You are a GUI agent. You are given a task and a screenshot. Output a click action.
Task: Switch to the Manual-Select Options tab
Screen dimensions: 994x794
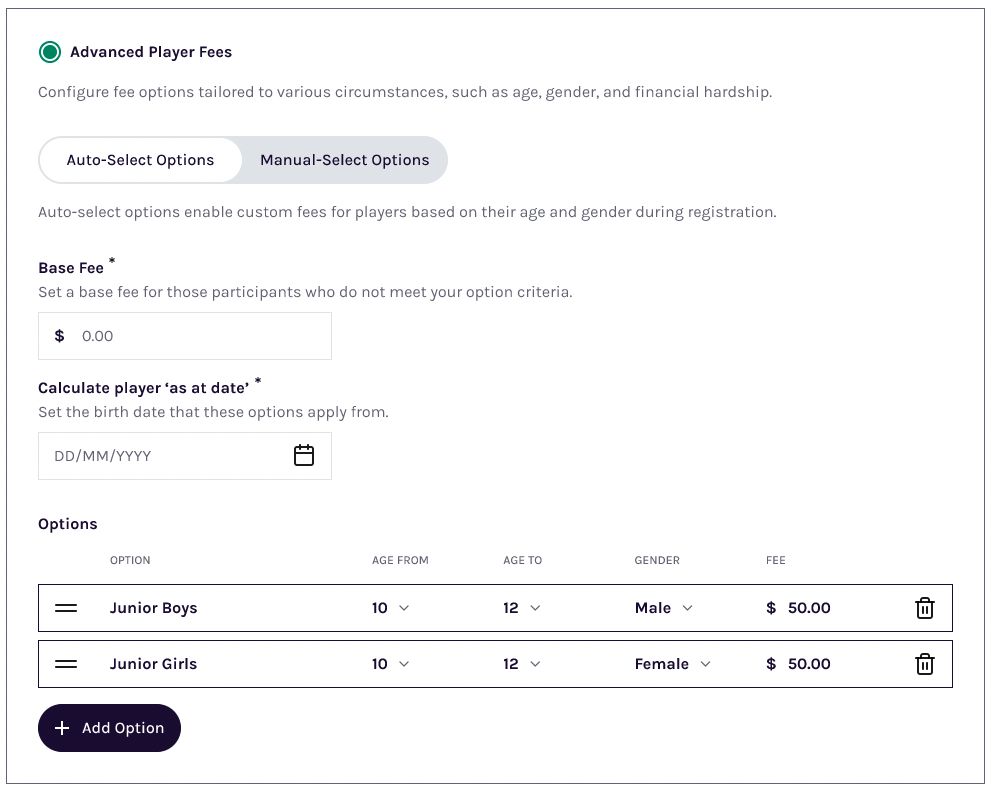(x=343, y=160)
